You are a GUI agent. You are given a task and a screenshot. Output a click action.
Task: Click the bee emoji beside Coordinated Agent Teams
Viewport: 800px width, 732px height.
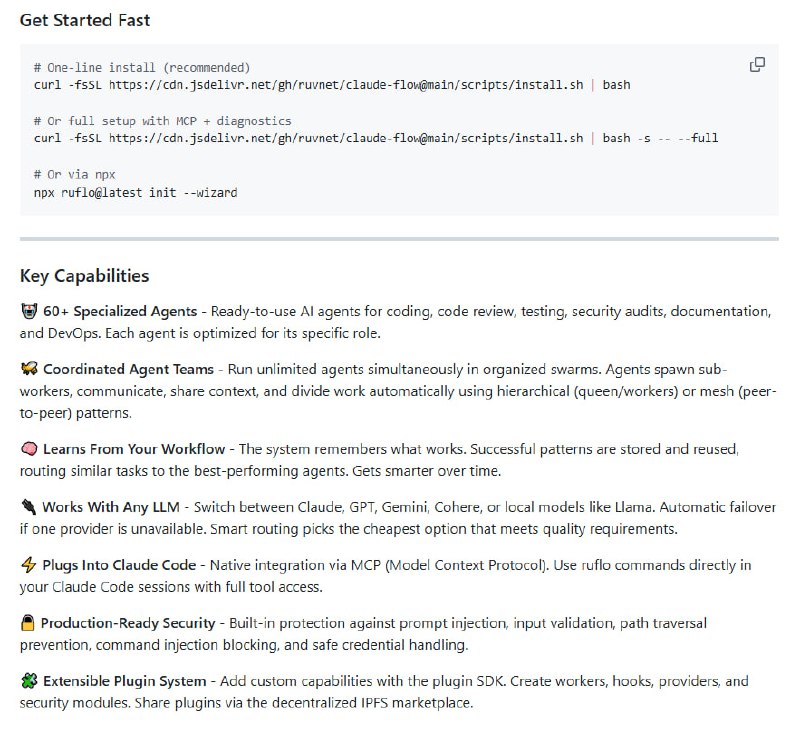(x=28, y=370)
